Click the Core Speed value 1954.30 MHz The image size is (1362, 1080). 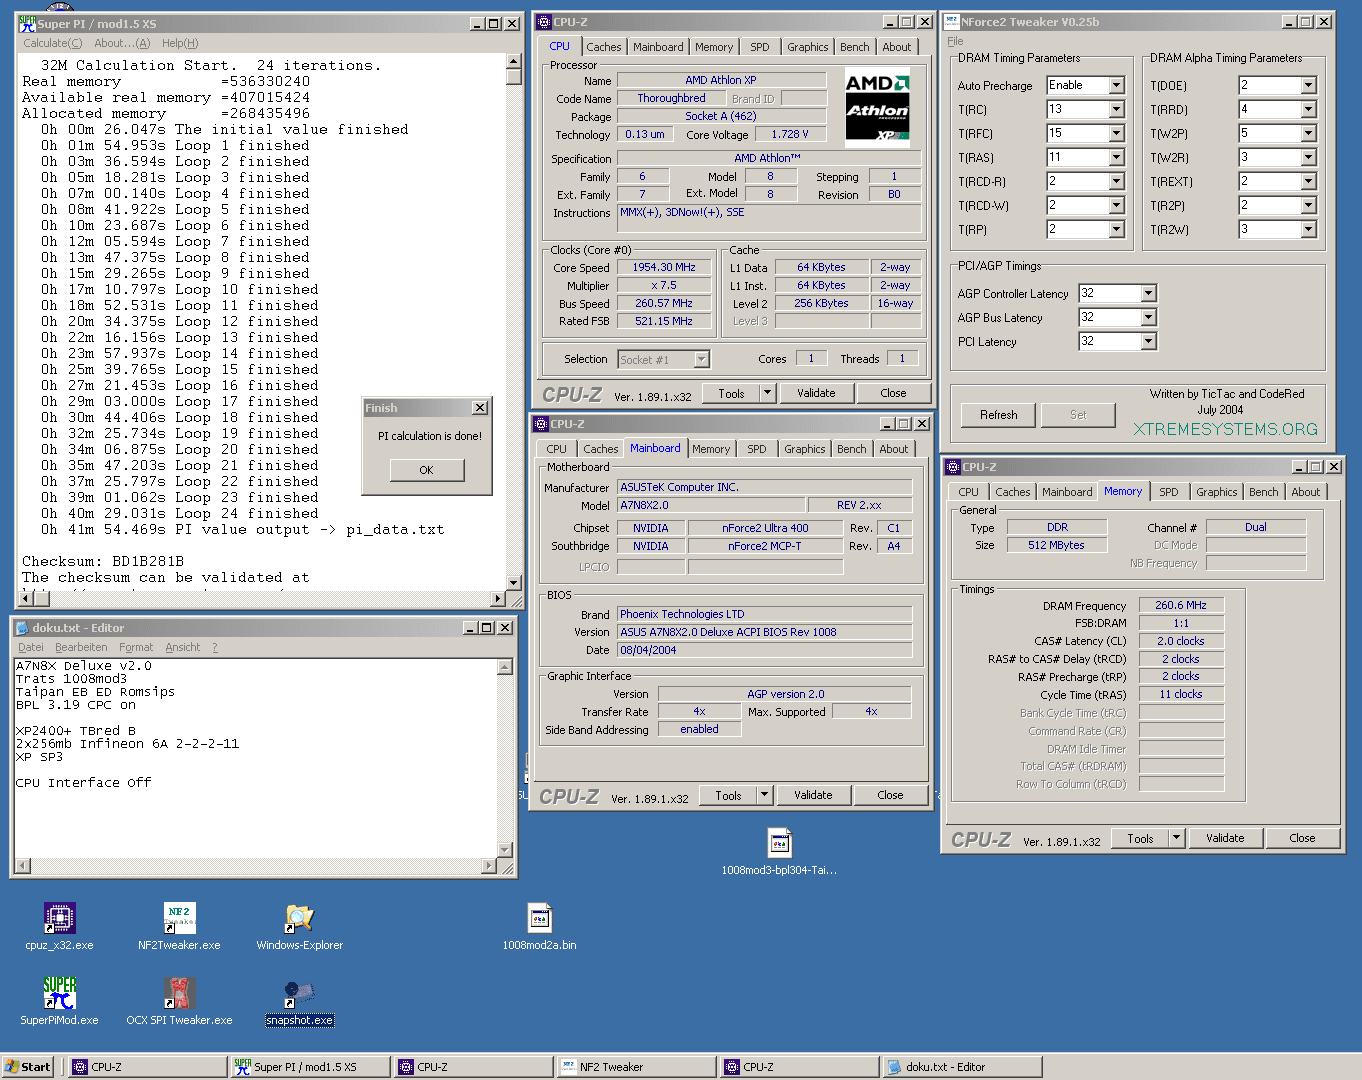pos(664,267)
